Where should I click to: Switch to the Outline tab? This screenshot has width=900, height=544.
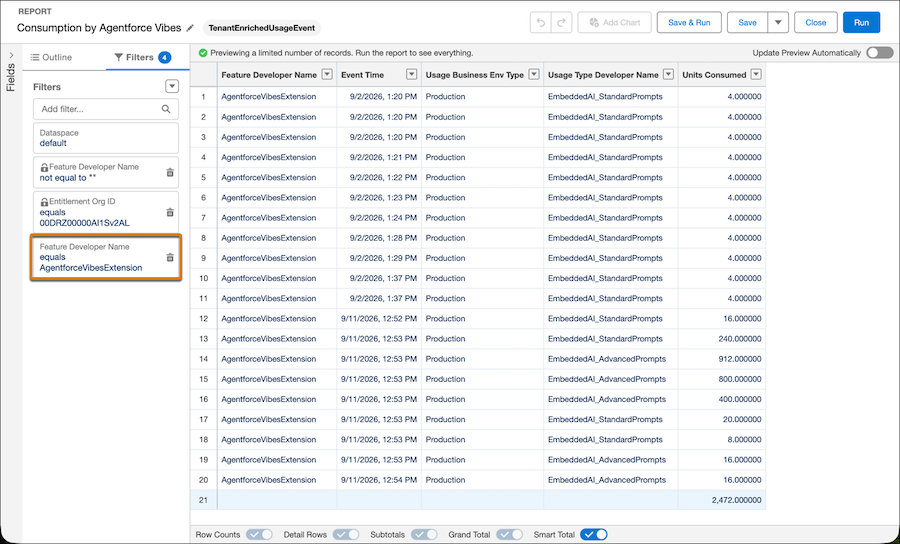click(51, 57)
